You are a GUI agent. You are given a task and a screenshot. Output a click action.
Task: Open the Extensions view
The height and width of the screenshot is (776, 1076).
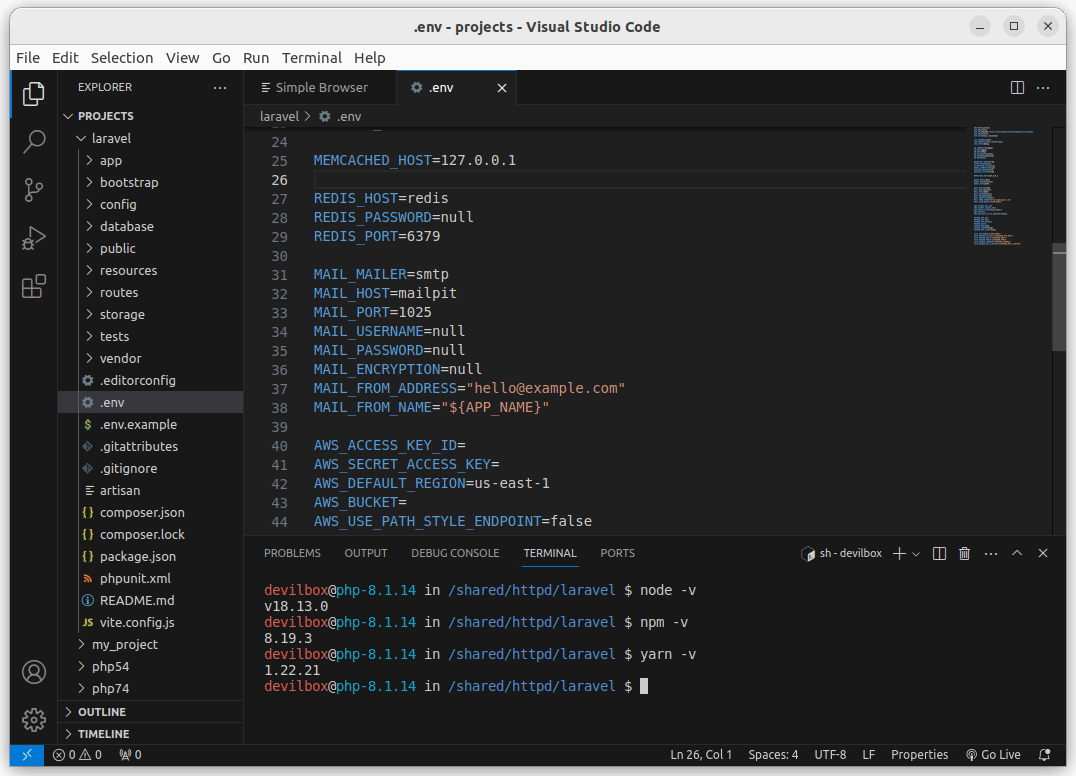tap(34, 287)
